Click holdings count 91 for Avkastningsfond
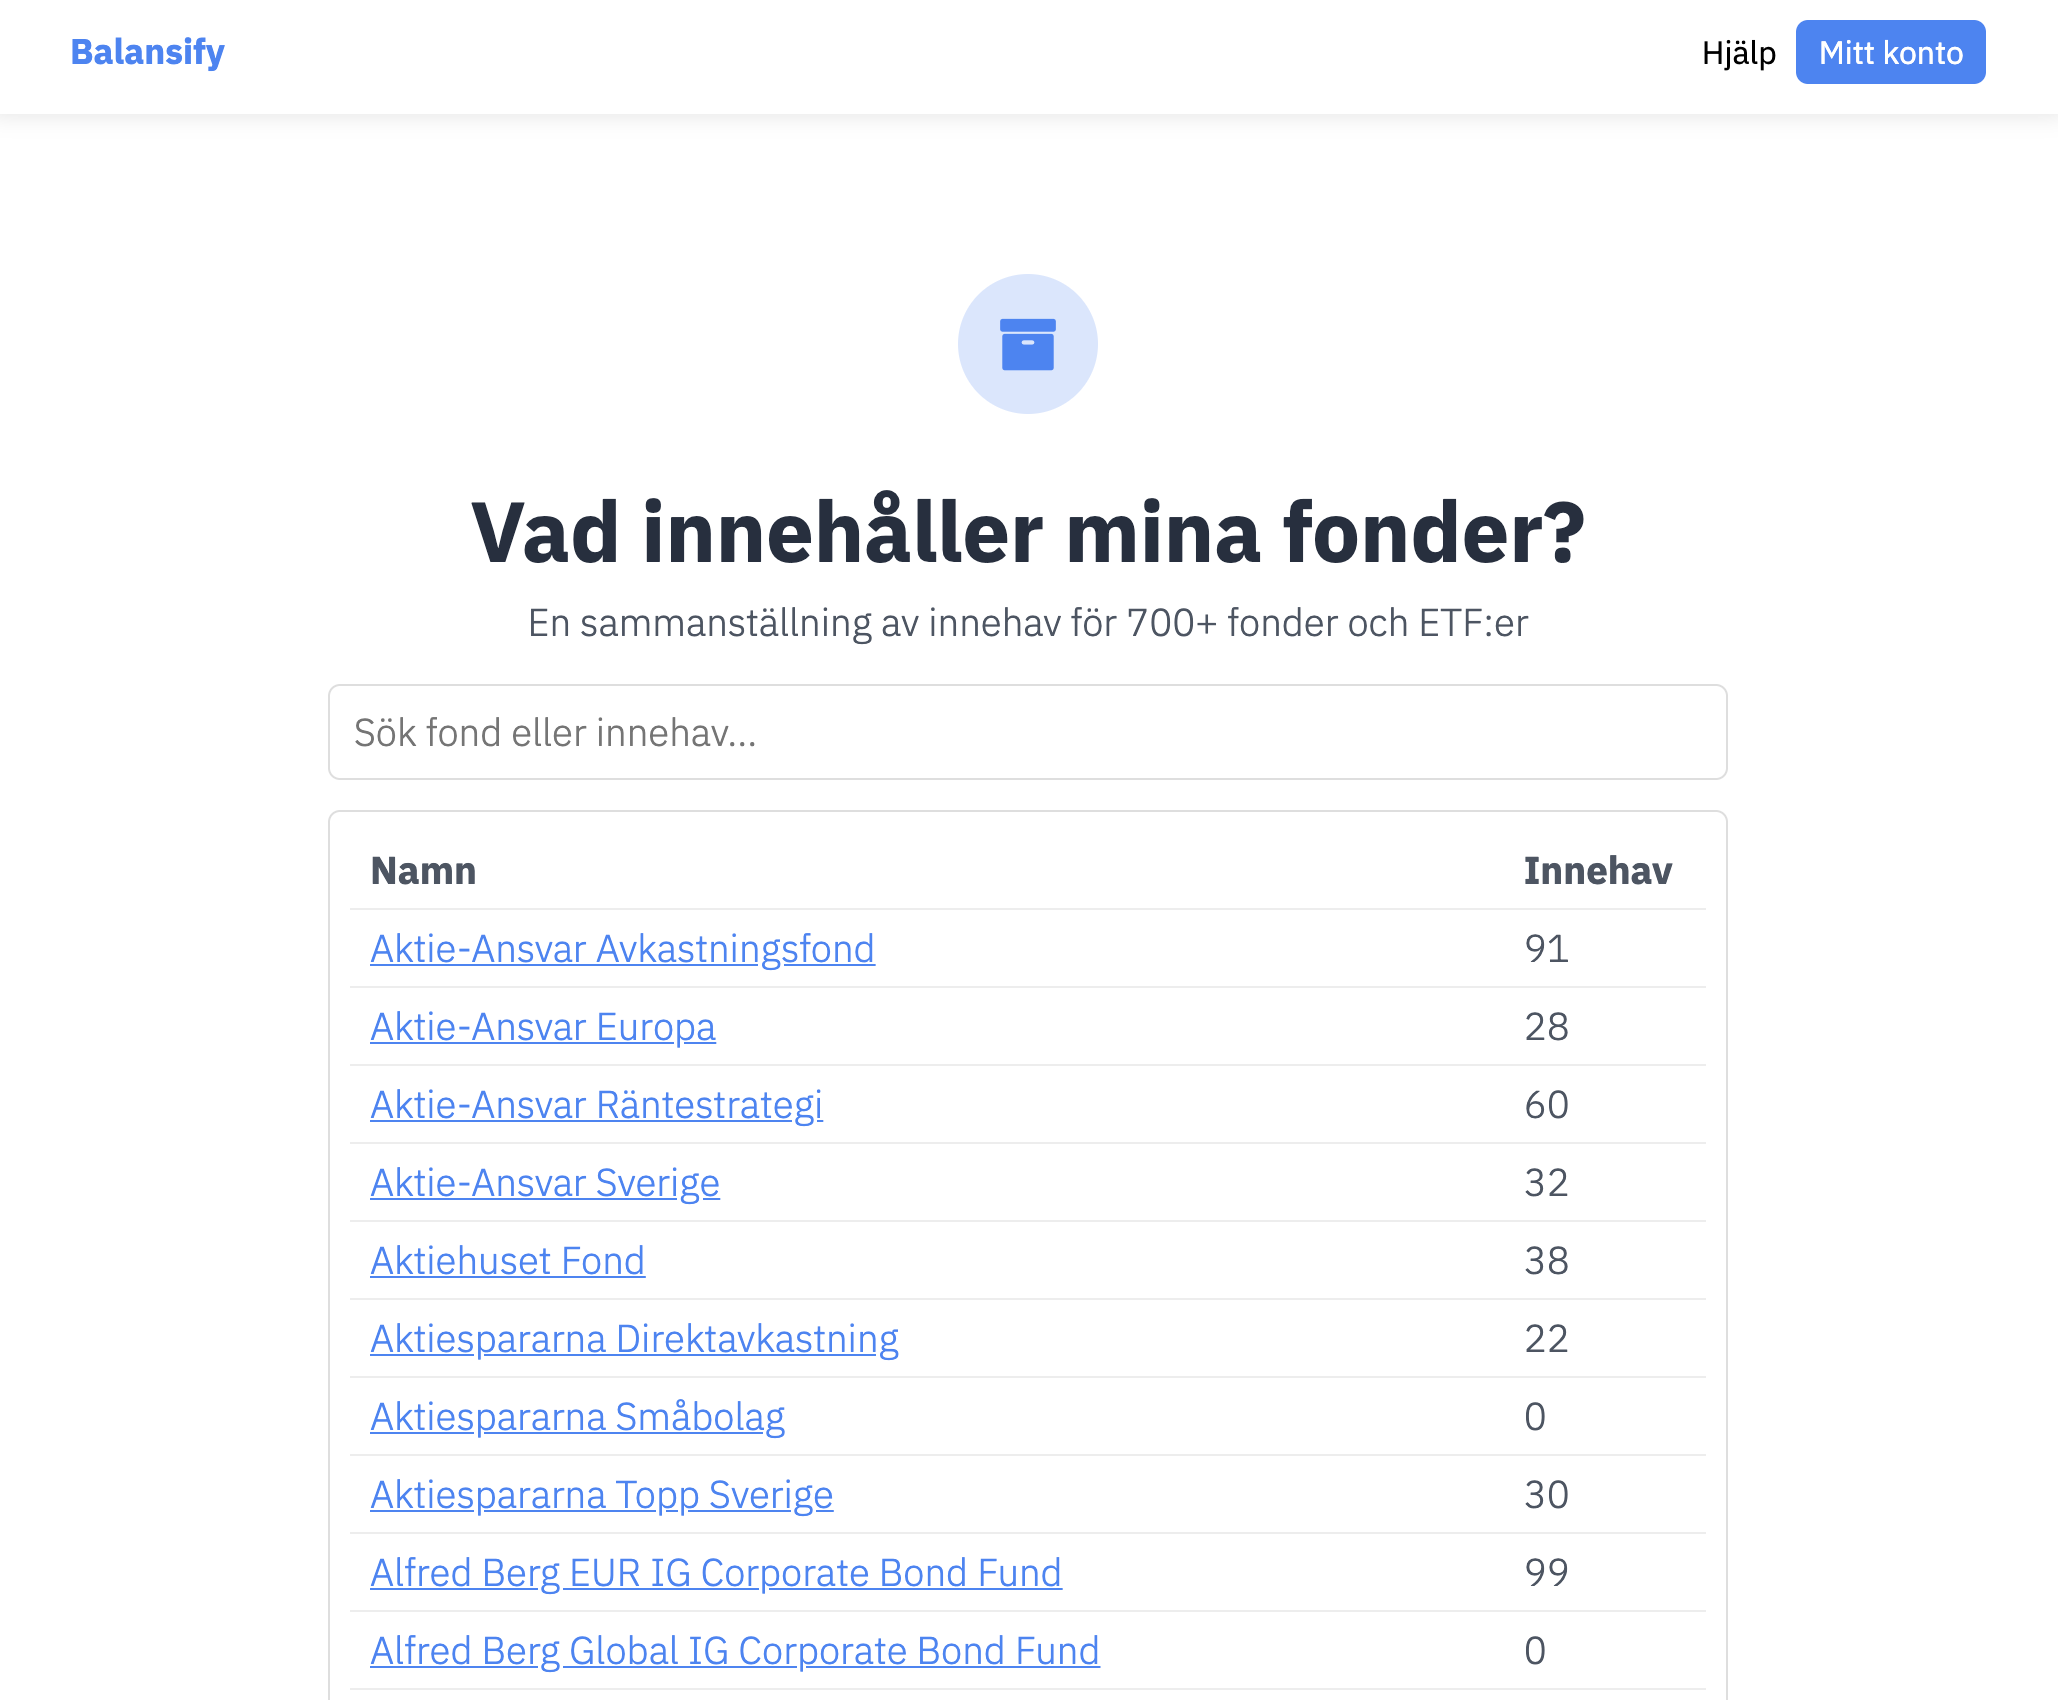This screenshot has height=1700, width=2058. (x=1546, y=949)
